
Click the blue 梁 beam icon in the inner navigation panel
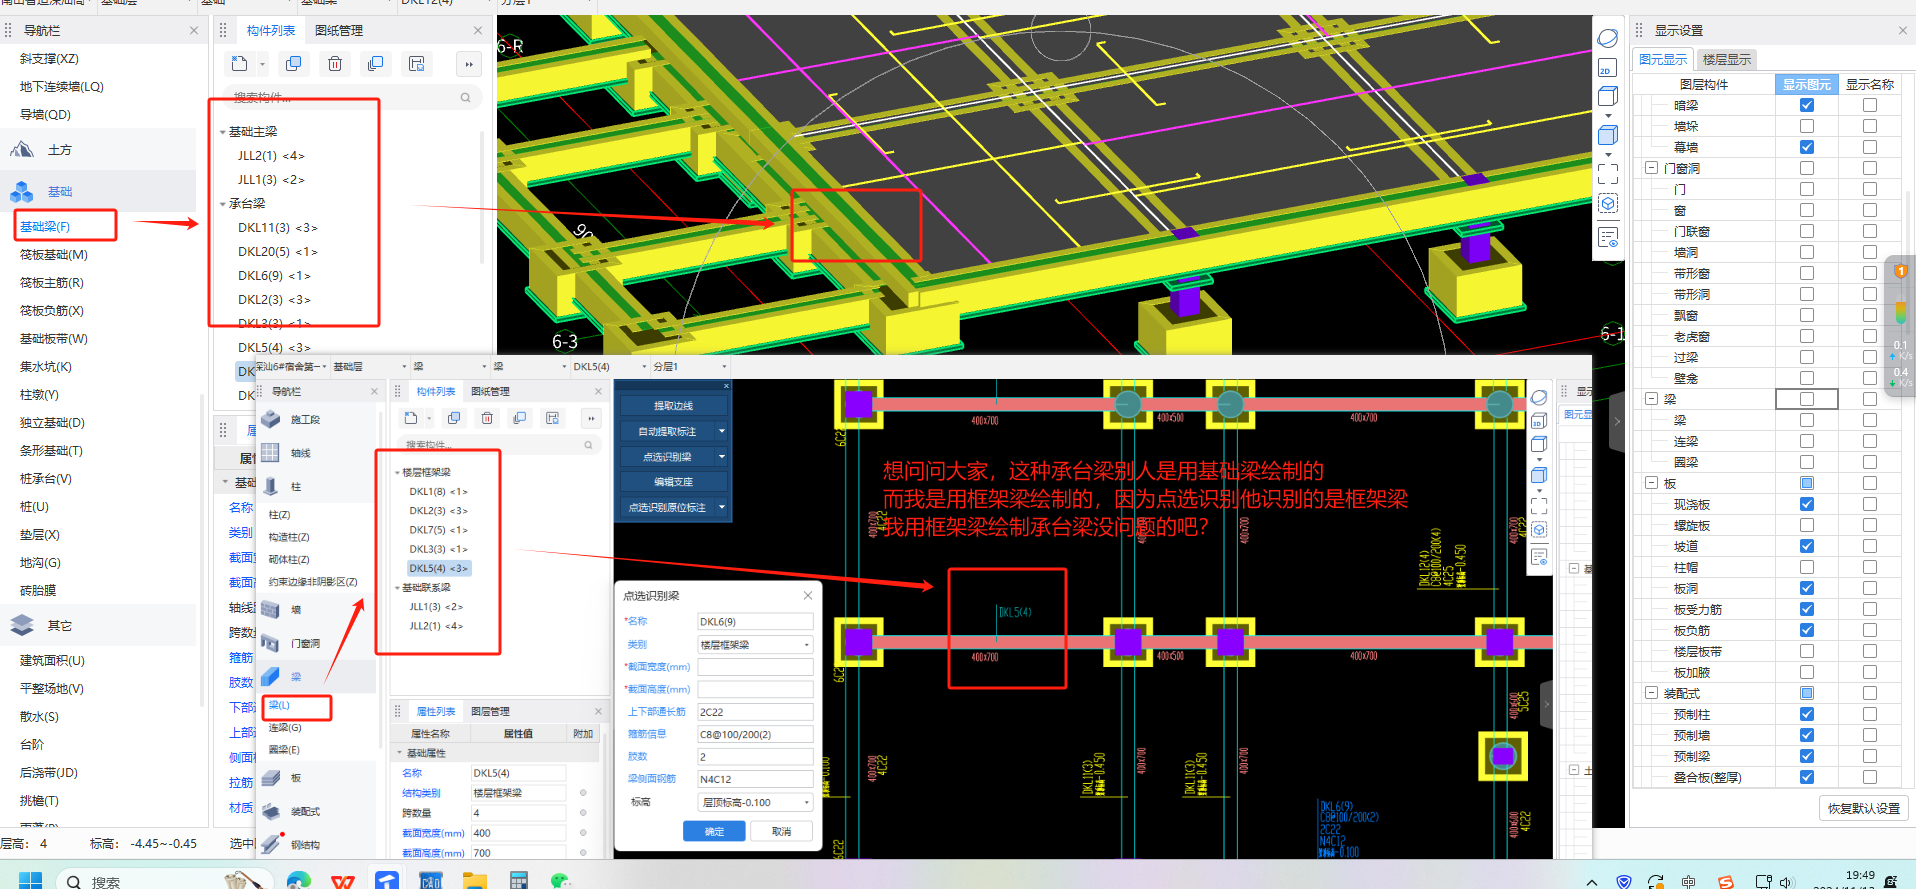coord(270,676)
